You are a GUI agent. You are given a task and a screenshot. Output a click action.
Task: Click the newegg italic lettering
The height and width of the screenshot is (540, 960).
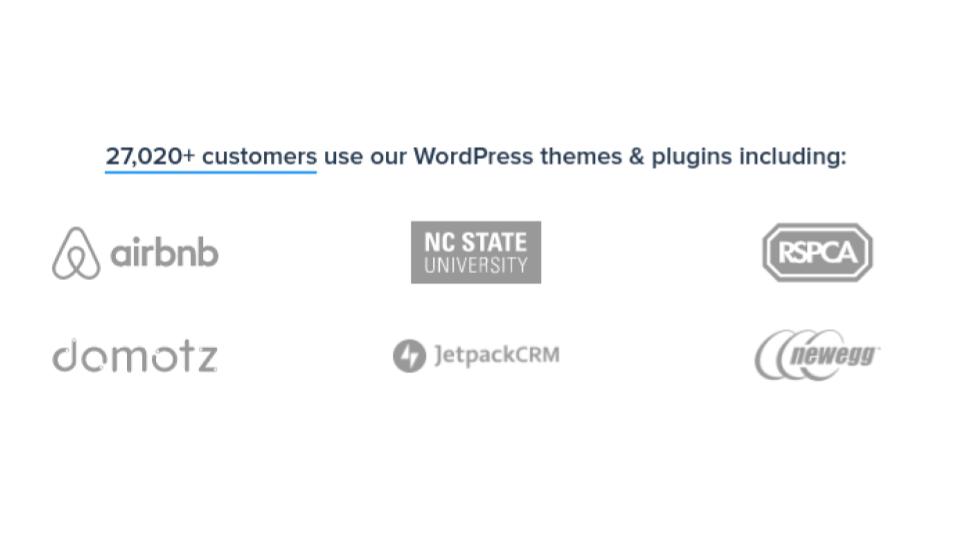pyautogui.click(x=833, y=355)
